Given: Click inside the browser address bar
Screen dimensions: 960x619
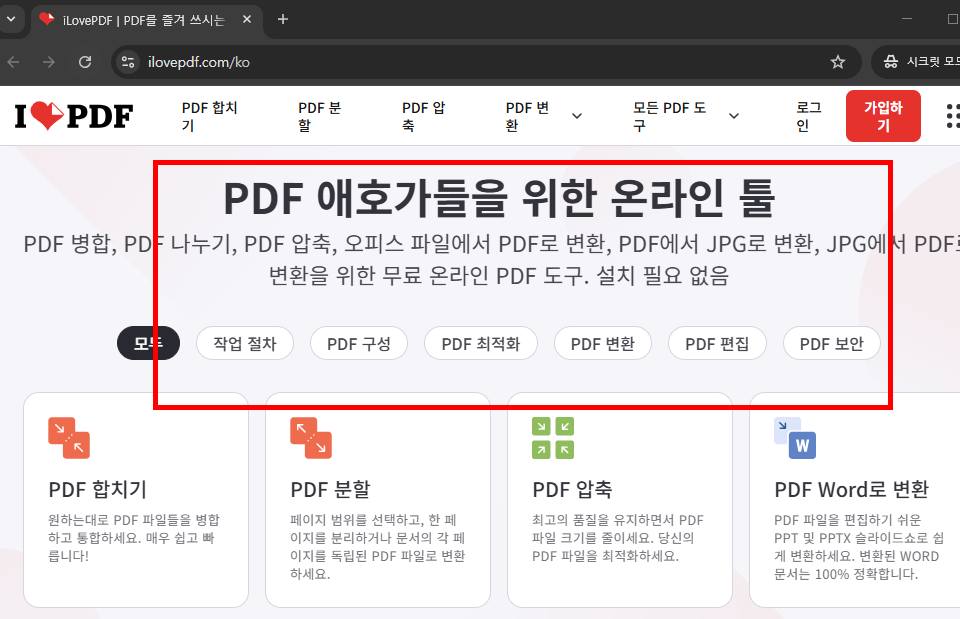Looking at the screenshot, I should (x=300, y=61).
